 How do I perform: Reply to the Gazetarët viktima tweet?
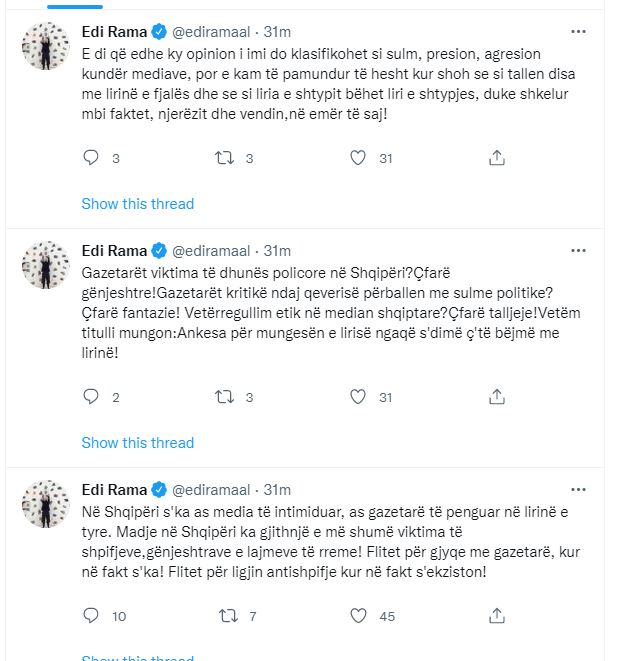90,398
